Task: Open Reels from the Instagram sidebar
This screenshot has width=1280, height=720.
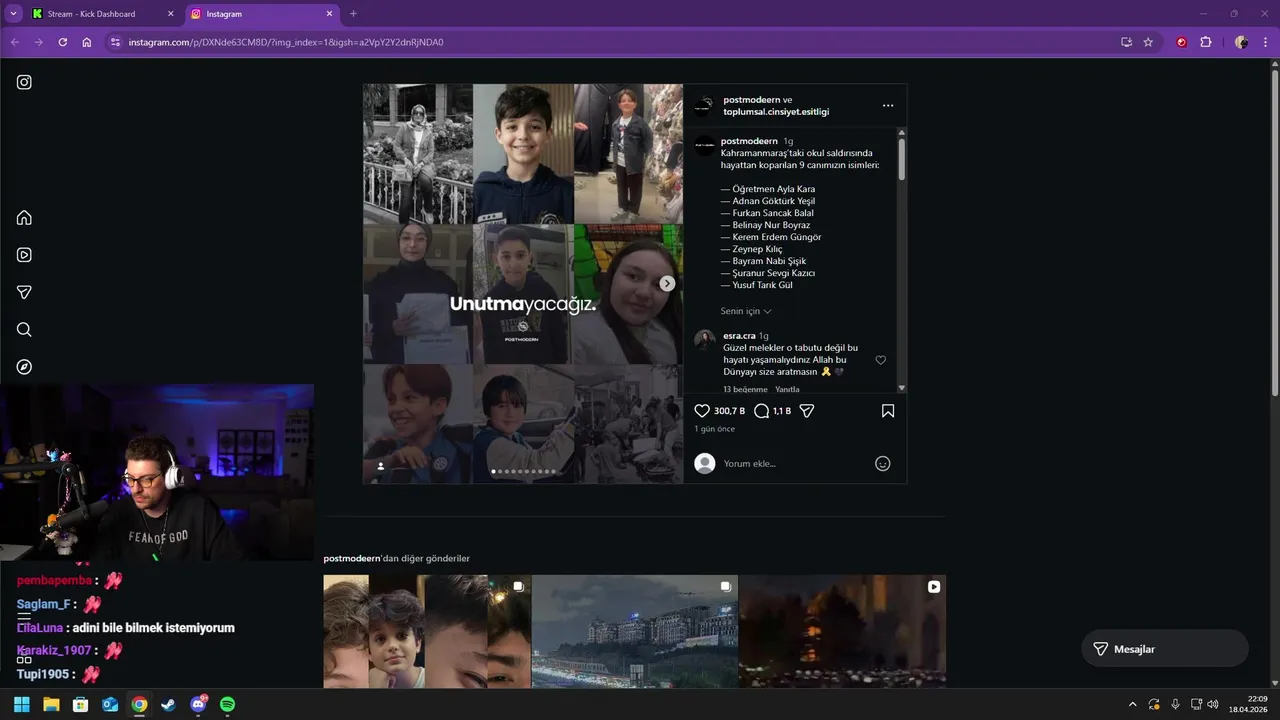Action: click(x=24, y=255)
